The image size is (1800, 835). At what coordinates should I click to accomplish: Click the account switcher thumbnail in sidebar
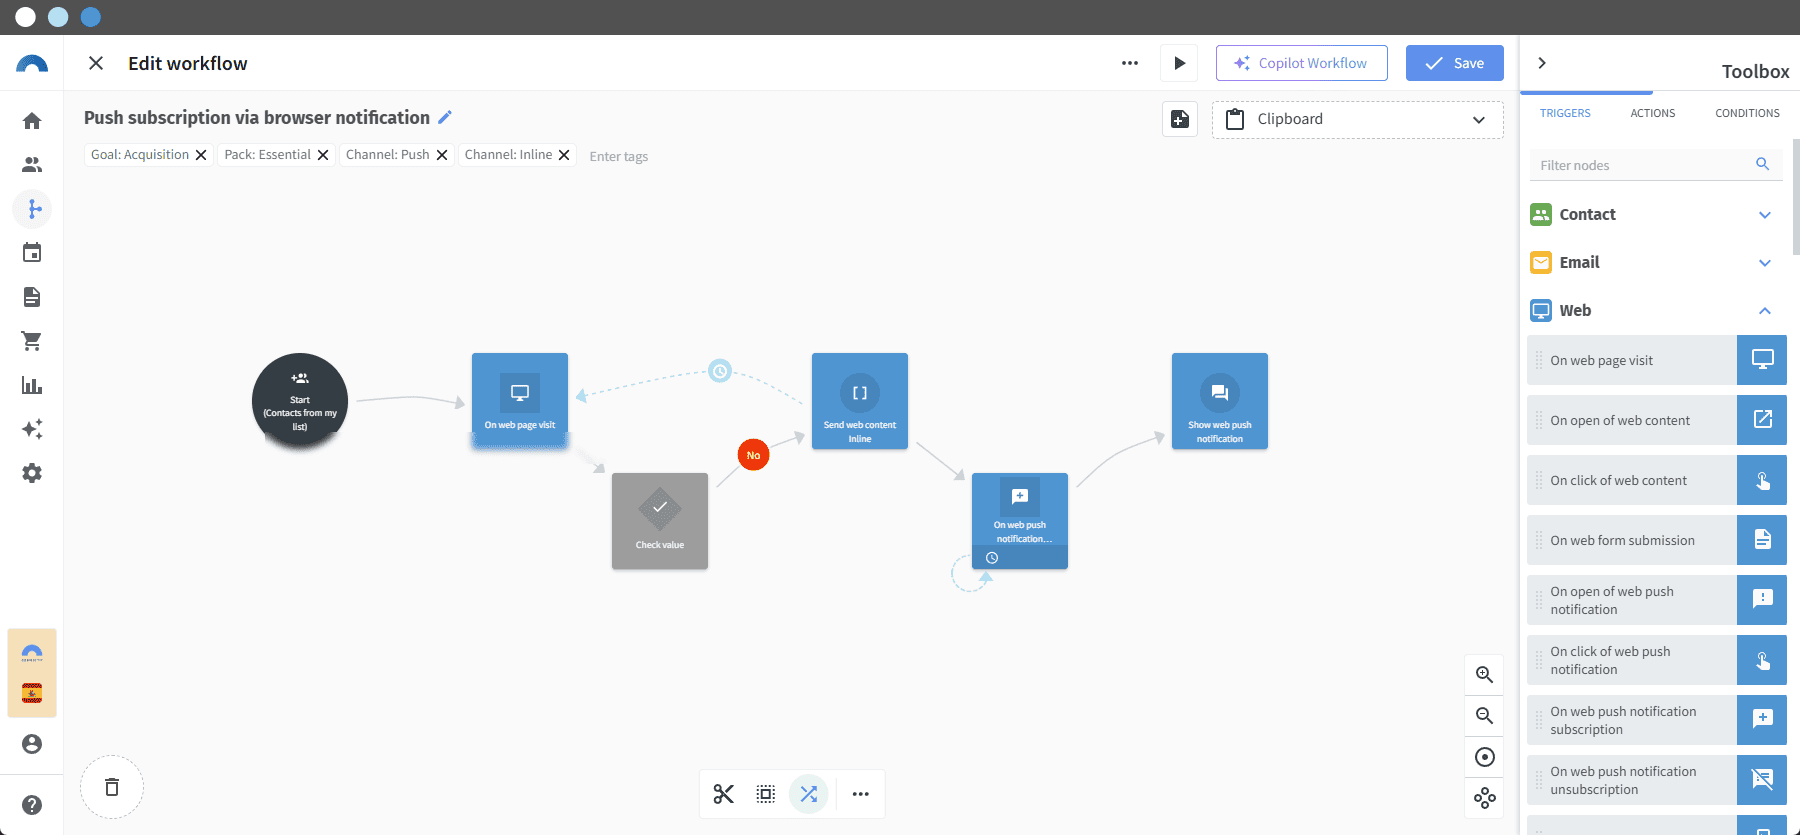pyautogui.click(x=32, y=673)
